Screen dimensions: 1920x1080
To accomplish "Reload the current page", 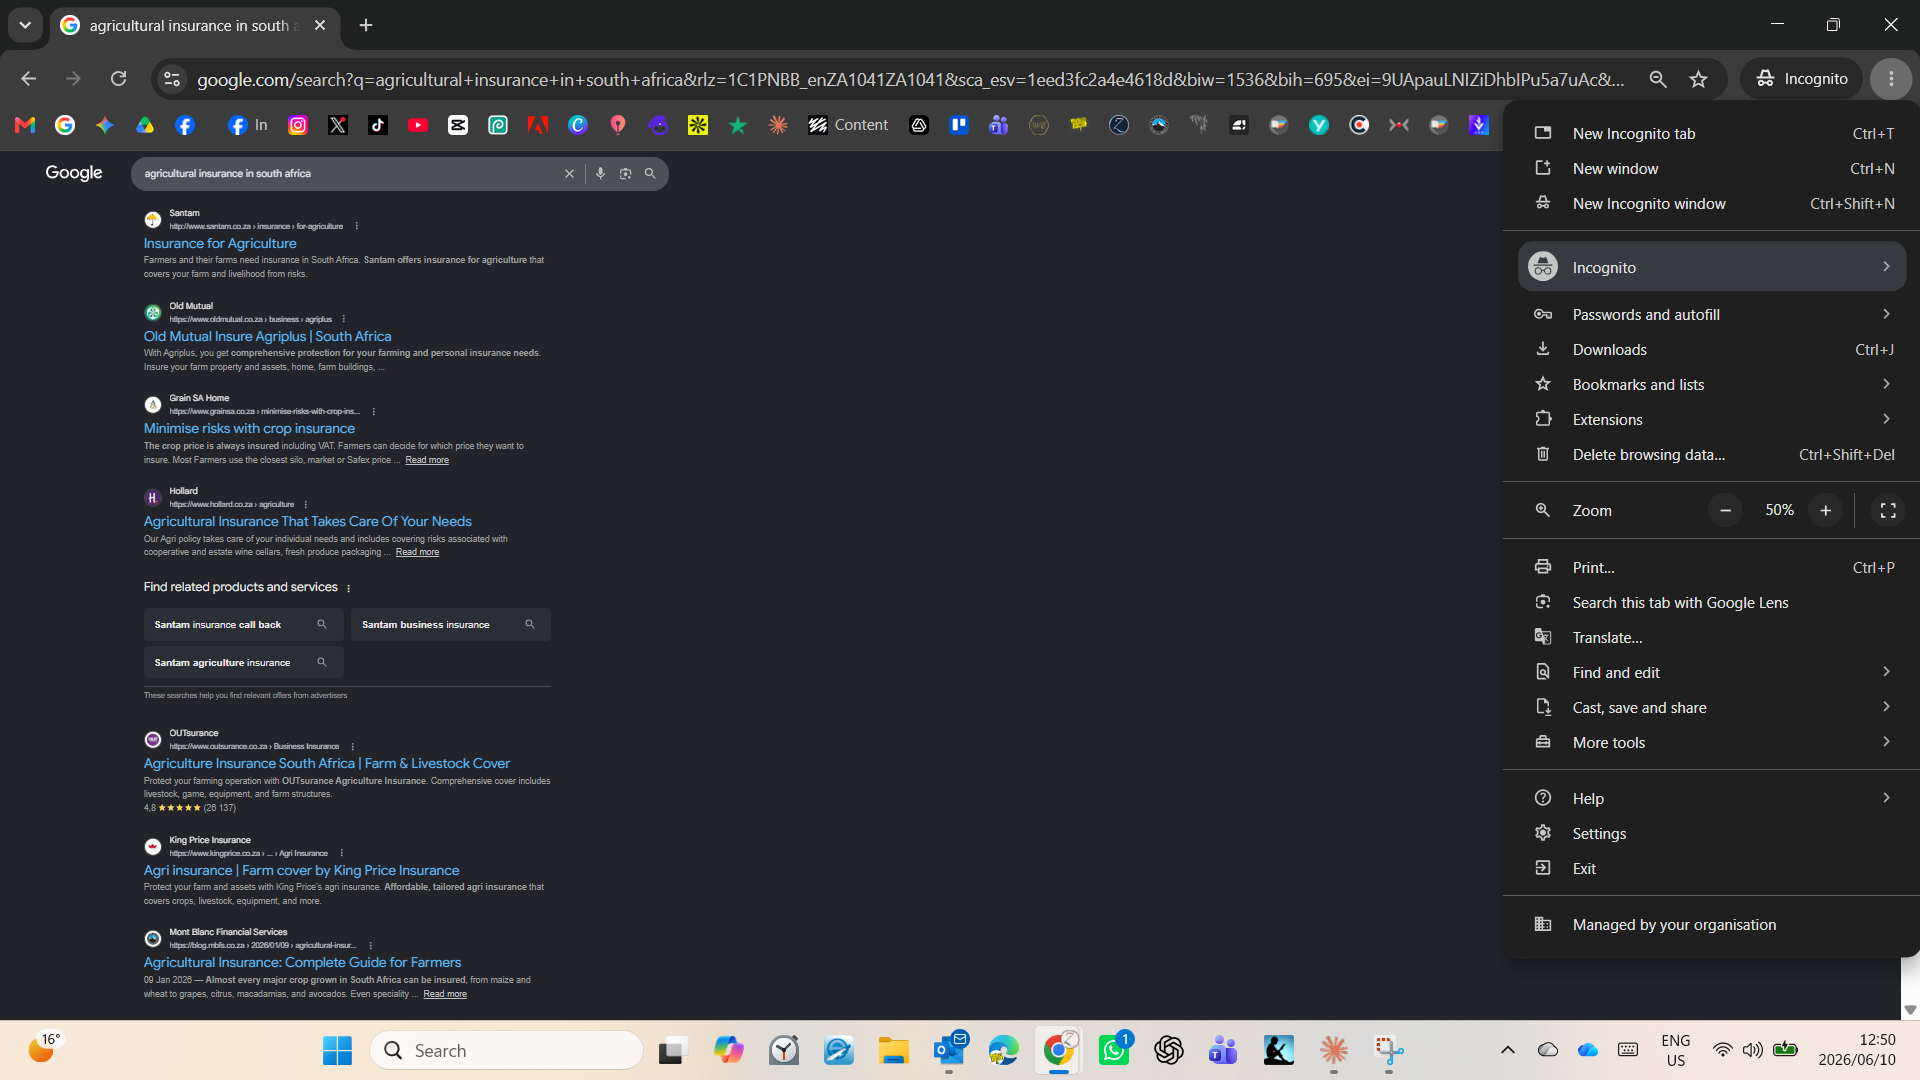I will [x=118, y=79].
